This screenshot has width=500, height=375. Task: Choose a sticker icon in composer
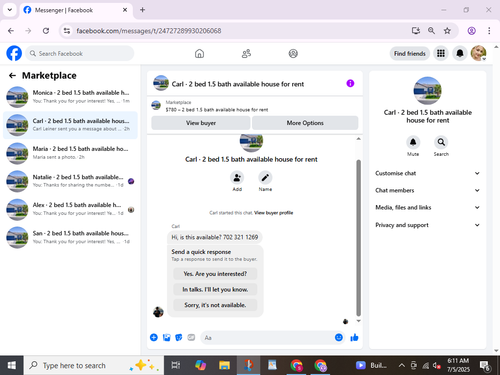click(x=179, y=337)
